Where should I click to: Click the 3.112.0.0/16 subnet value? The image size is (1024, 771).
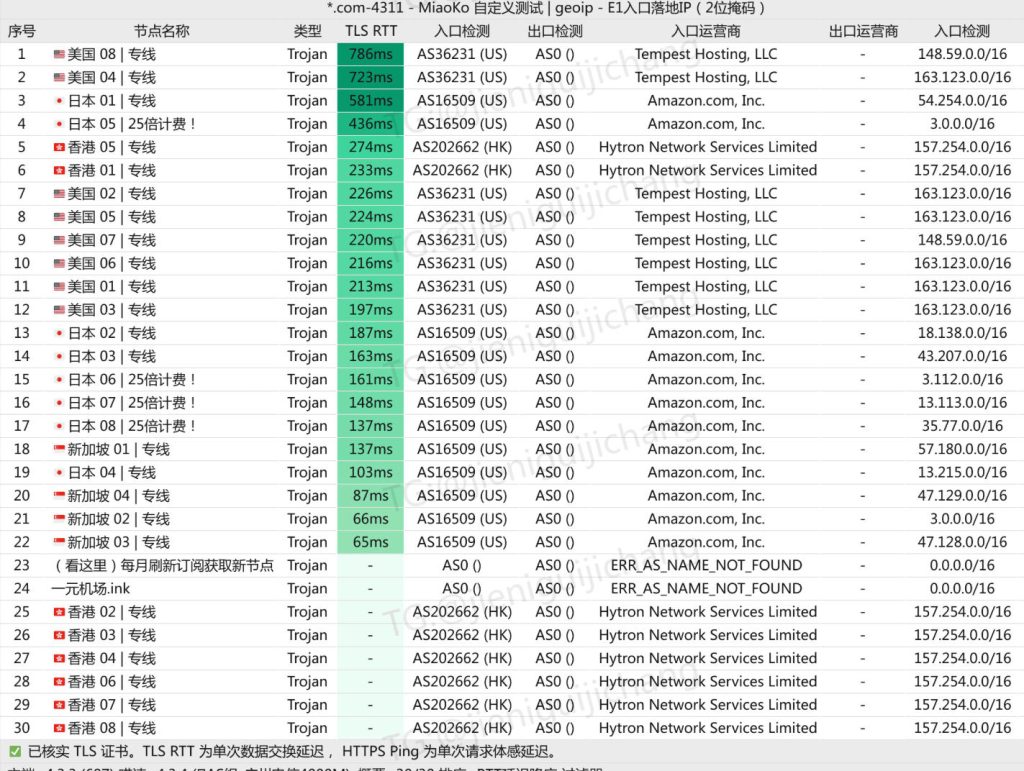[962, 380]
